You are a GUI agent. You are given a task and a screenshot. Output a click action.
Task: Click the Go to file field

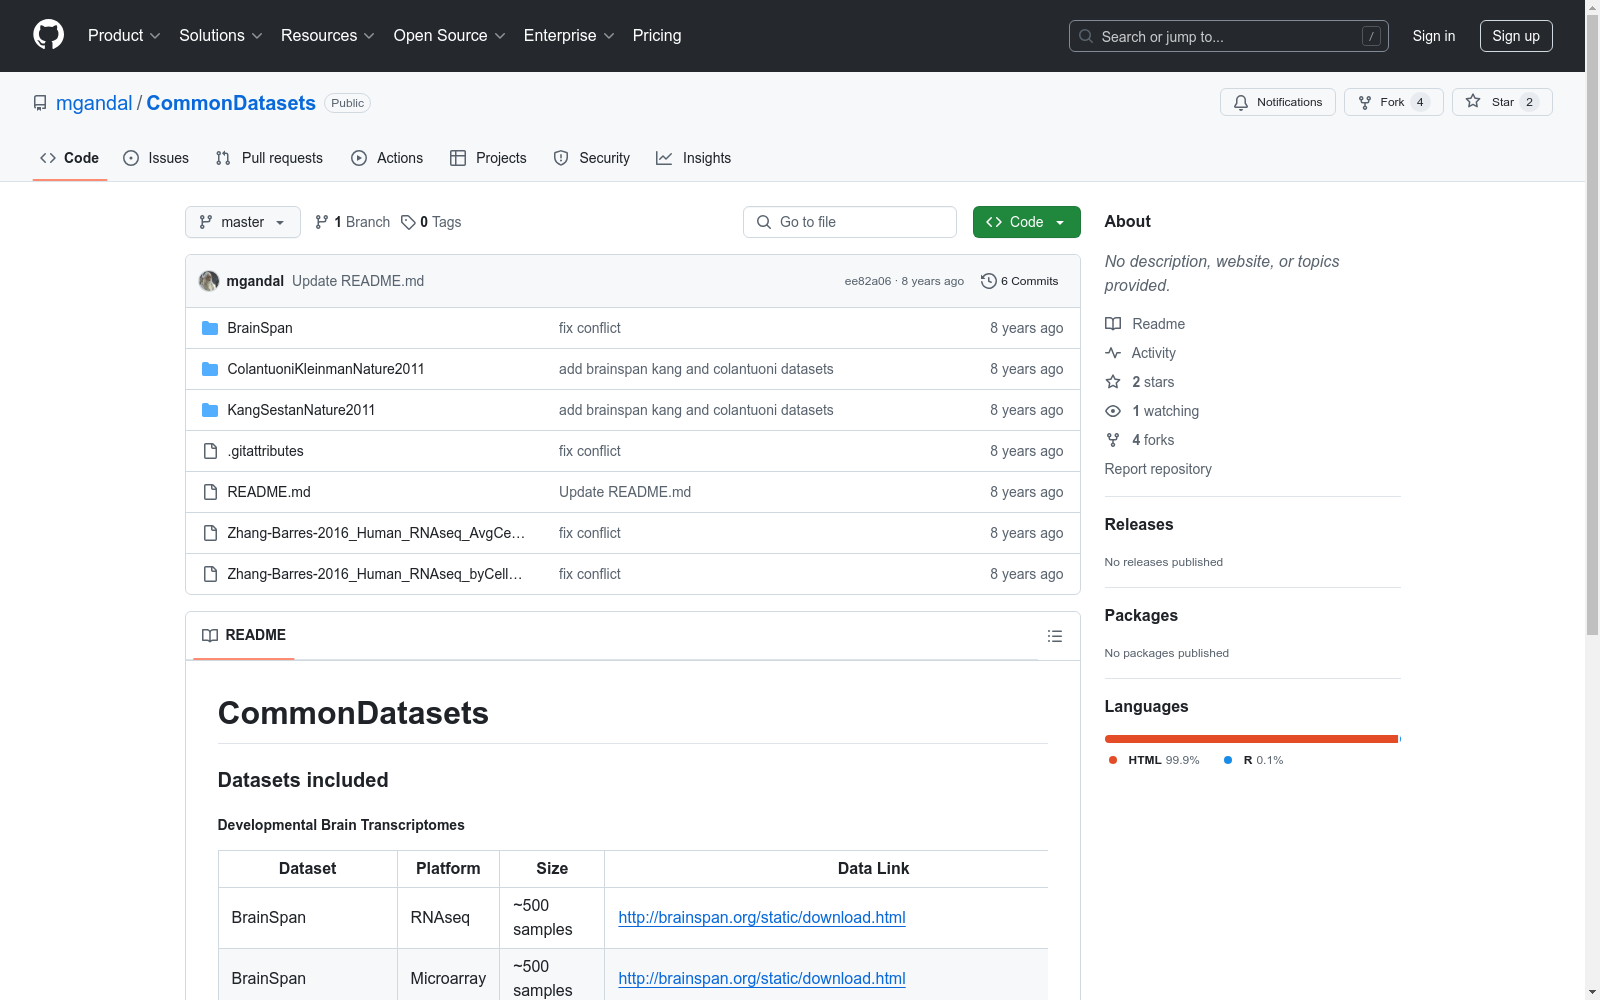(x=850, y=222)
